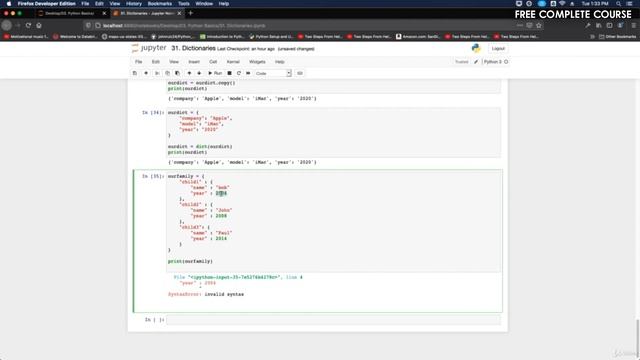The image size is (640, 360).
Task: Open the Firefox library icon
Action: pyautogui.click(x=599, y=25)
